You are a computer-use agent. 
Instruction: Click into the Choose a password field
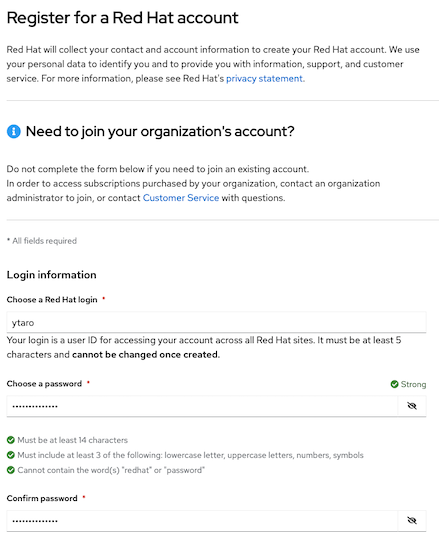(202, 406)
